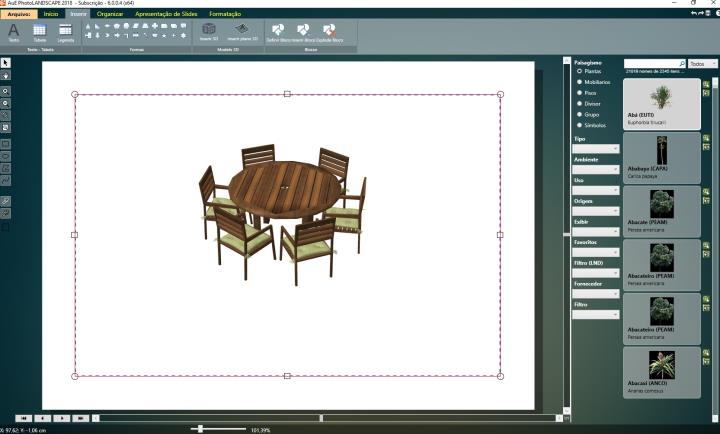The height and width of the screenshot is (434, 720).
Task: Click the Definir Bloco icon
Action: coord(277,32)
